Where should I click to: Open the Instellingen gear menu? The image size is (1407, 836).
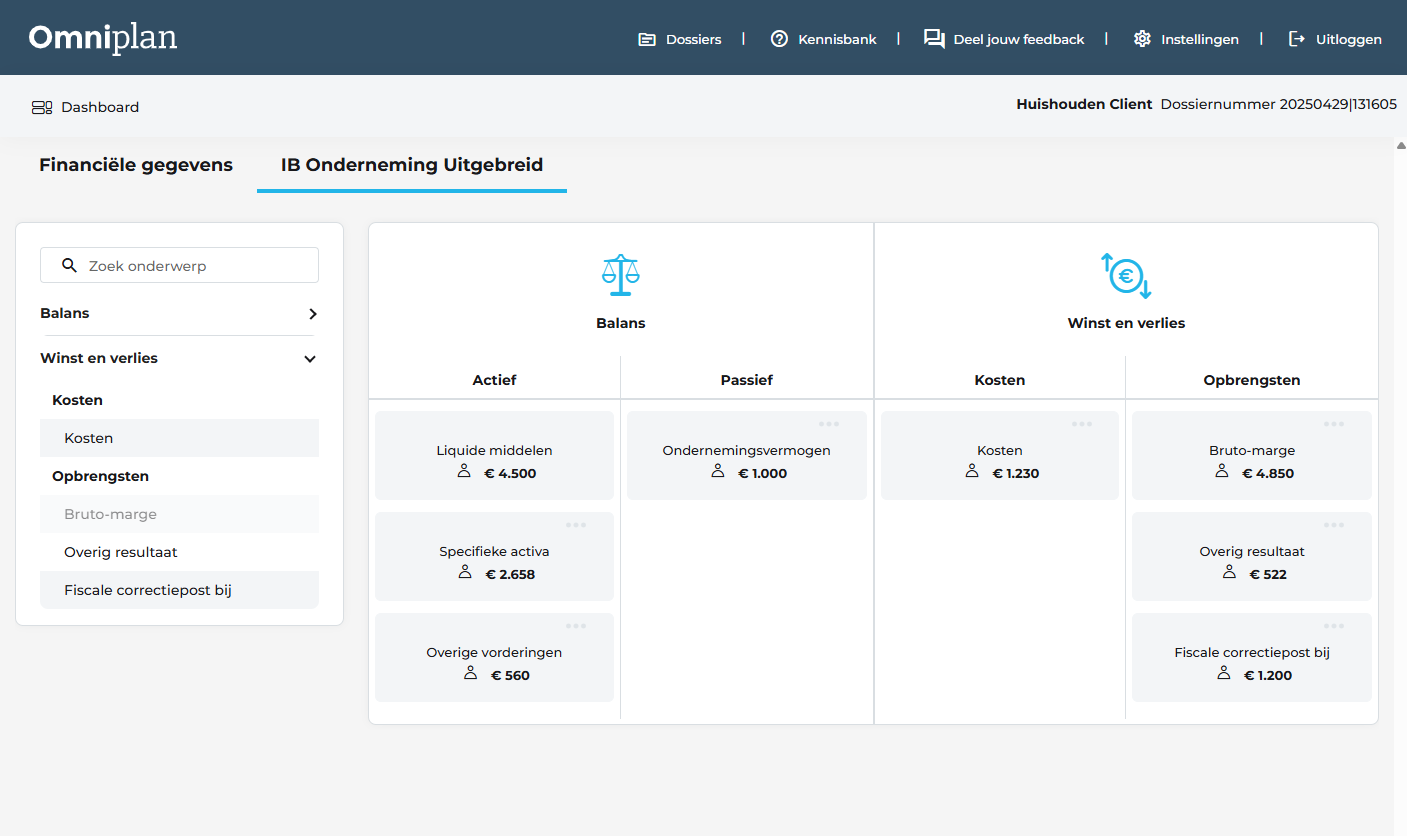point(1186,39)
